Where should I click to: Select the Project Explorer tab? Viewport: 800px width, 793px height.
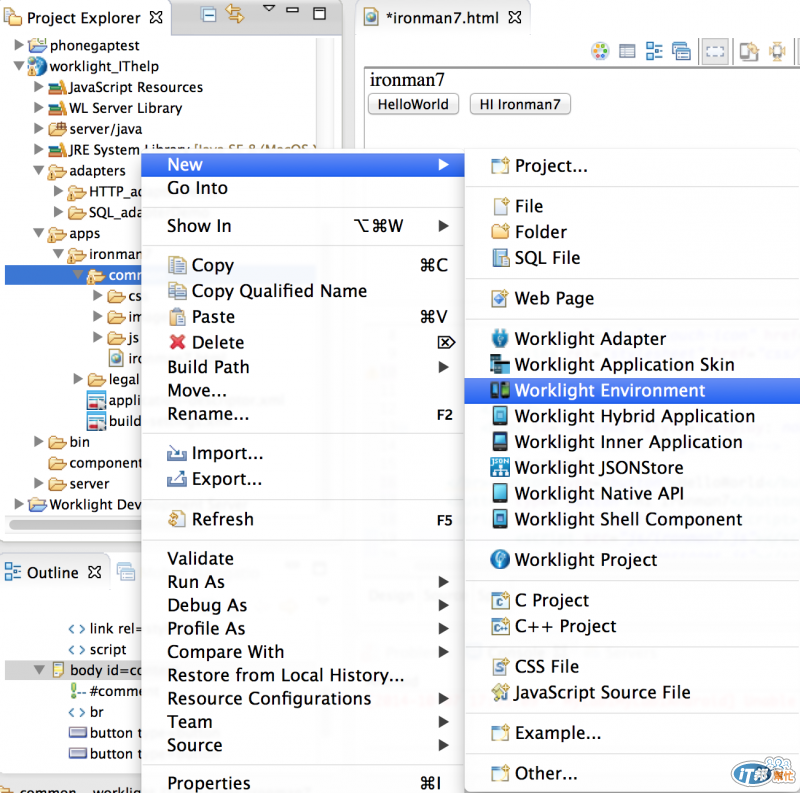point(84,18)
